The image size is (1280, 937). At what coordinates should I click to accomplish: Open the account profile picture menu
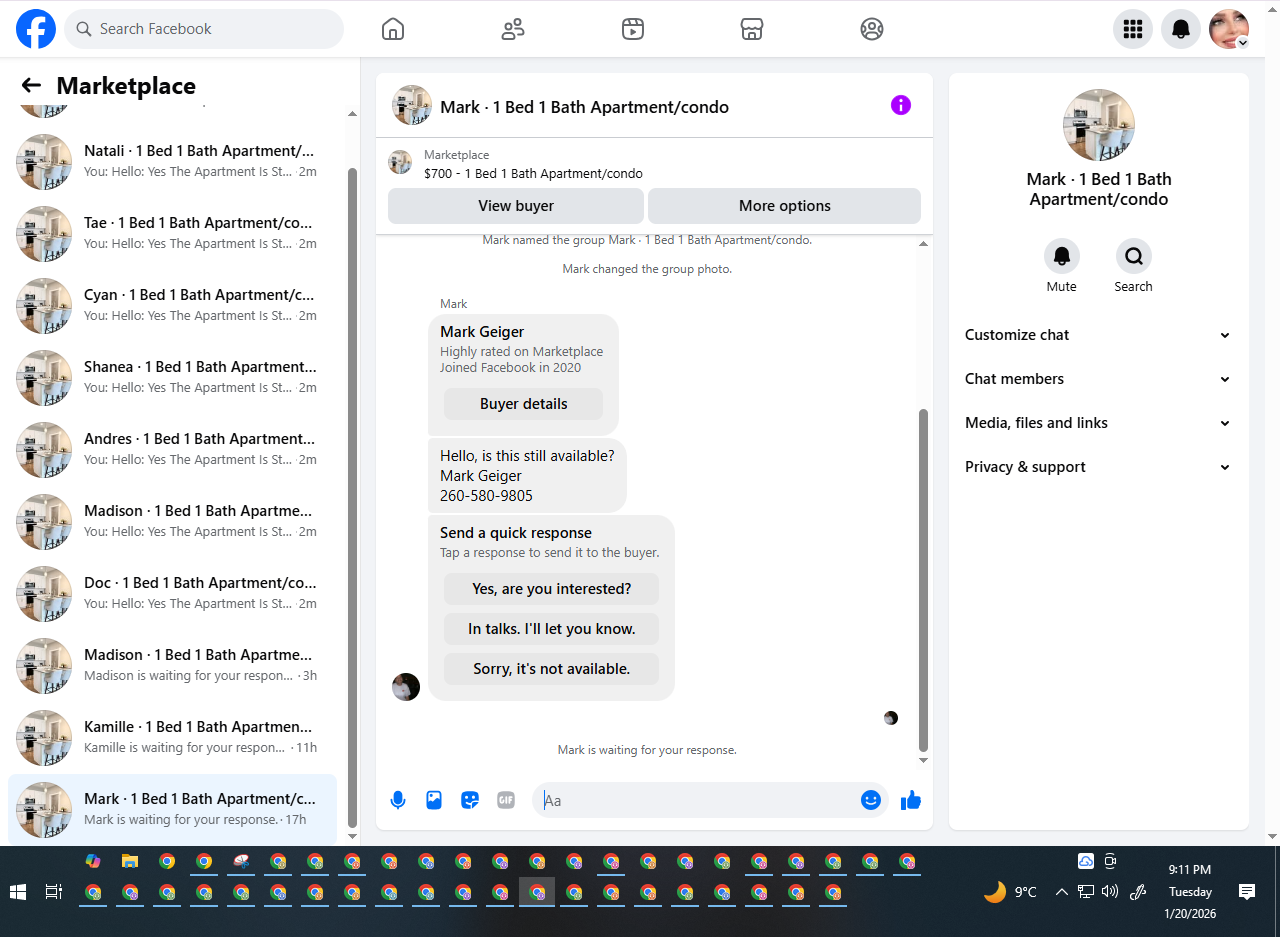(1229, 29)
